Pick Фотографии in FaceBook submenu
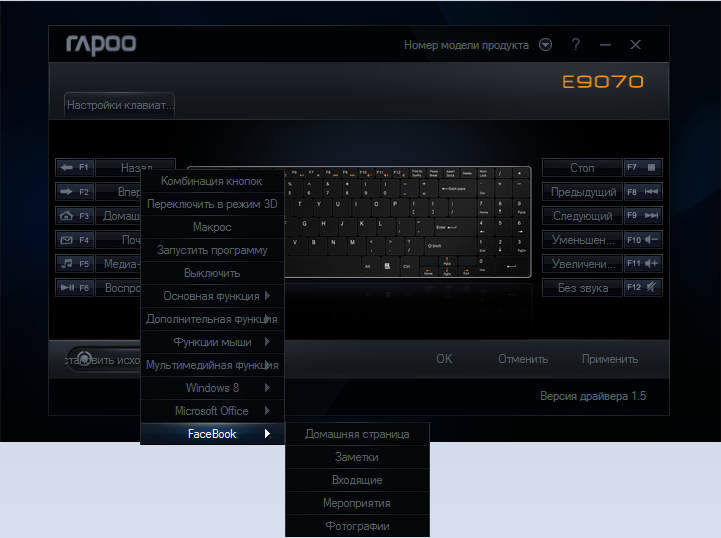The image size is (721, 538). (357, 526)
